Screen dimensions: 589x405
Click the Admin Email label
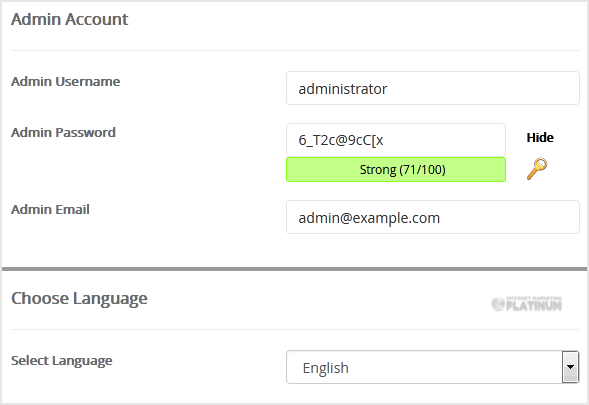click(x=50, y=210)
